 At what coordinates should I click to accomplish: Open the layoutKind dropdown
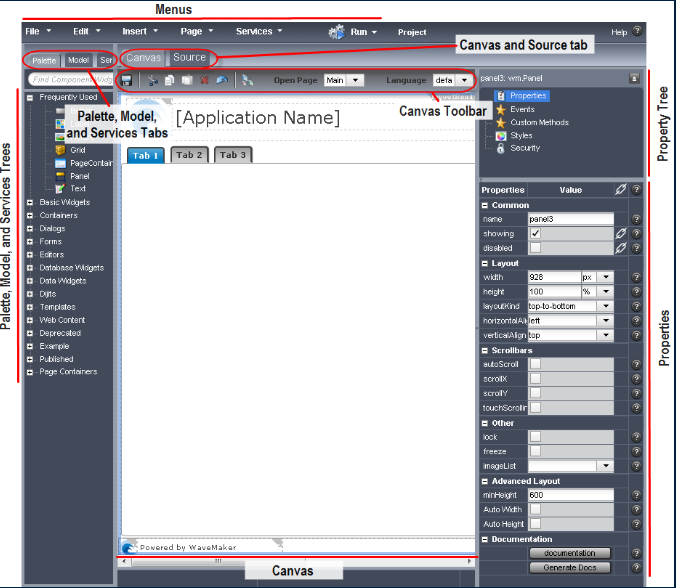tap(605, 306)
